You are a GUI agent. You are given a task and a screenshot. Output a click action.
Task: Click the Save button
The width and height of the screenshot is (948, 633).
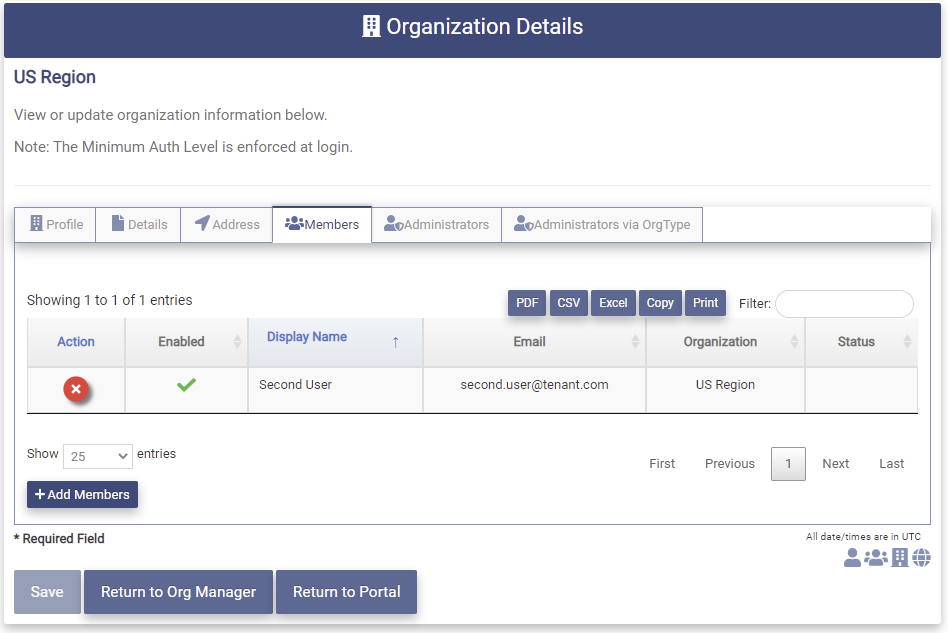47,592
